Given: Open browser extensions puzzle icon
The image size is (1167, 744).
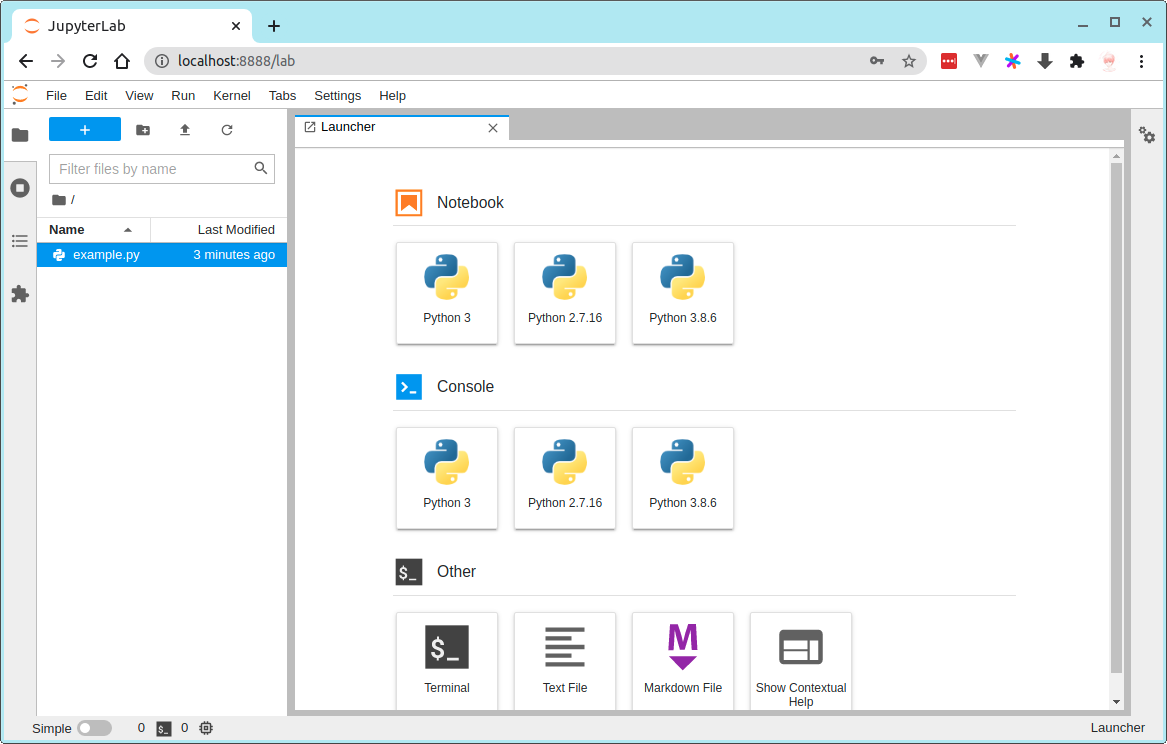Looking at the screenshot, I should [x=1077, y=61].
